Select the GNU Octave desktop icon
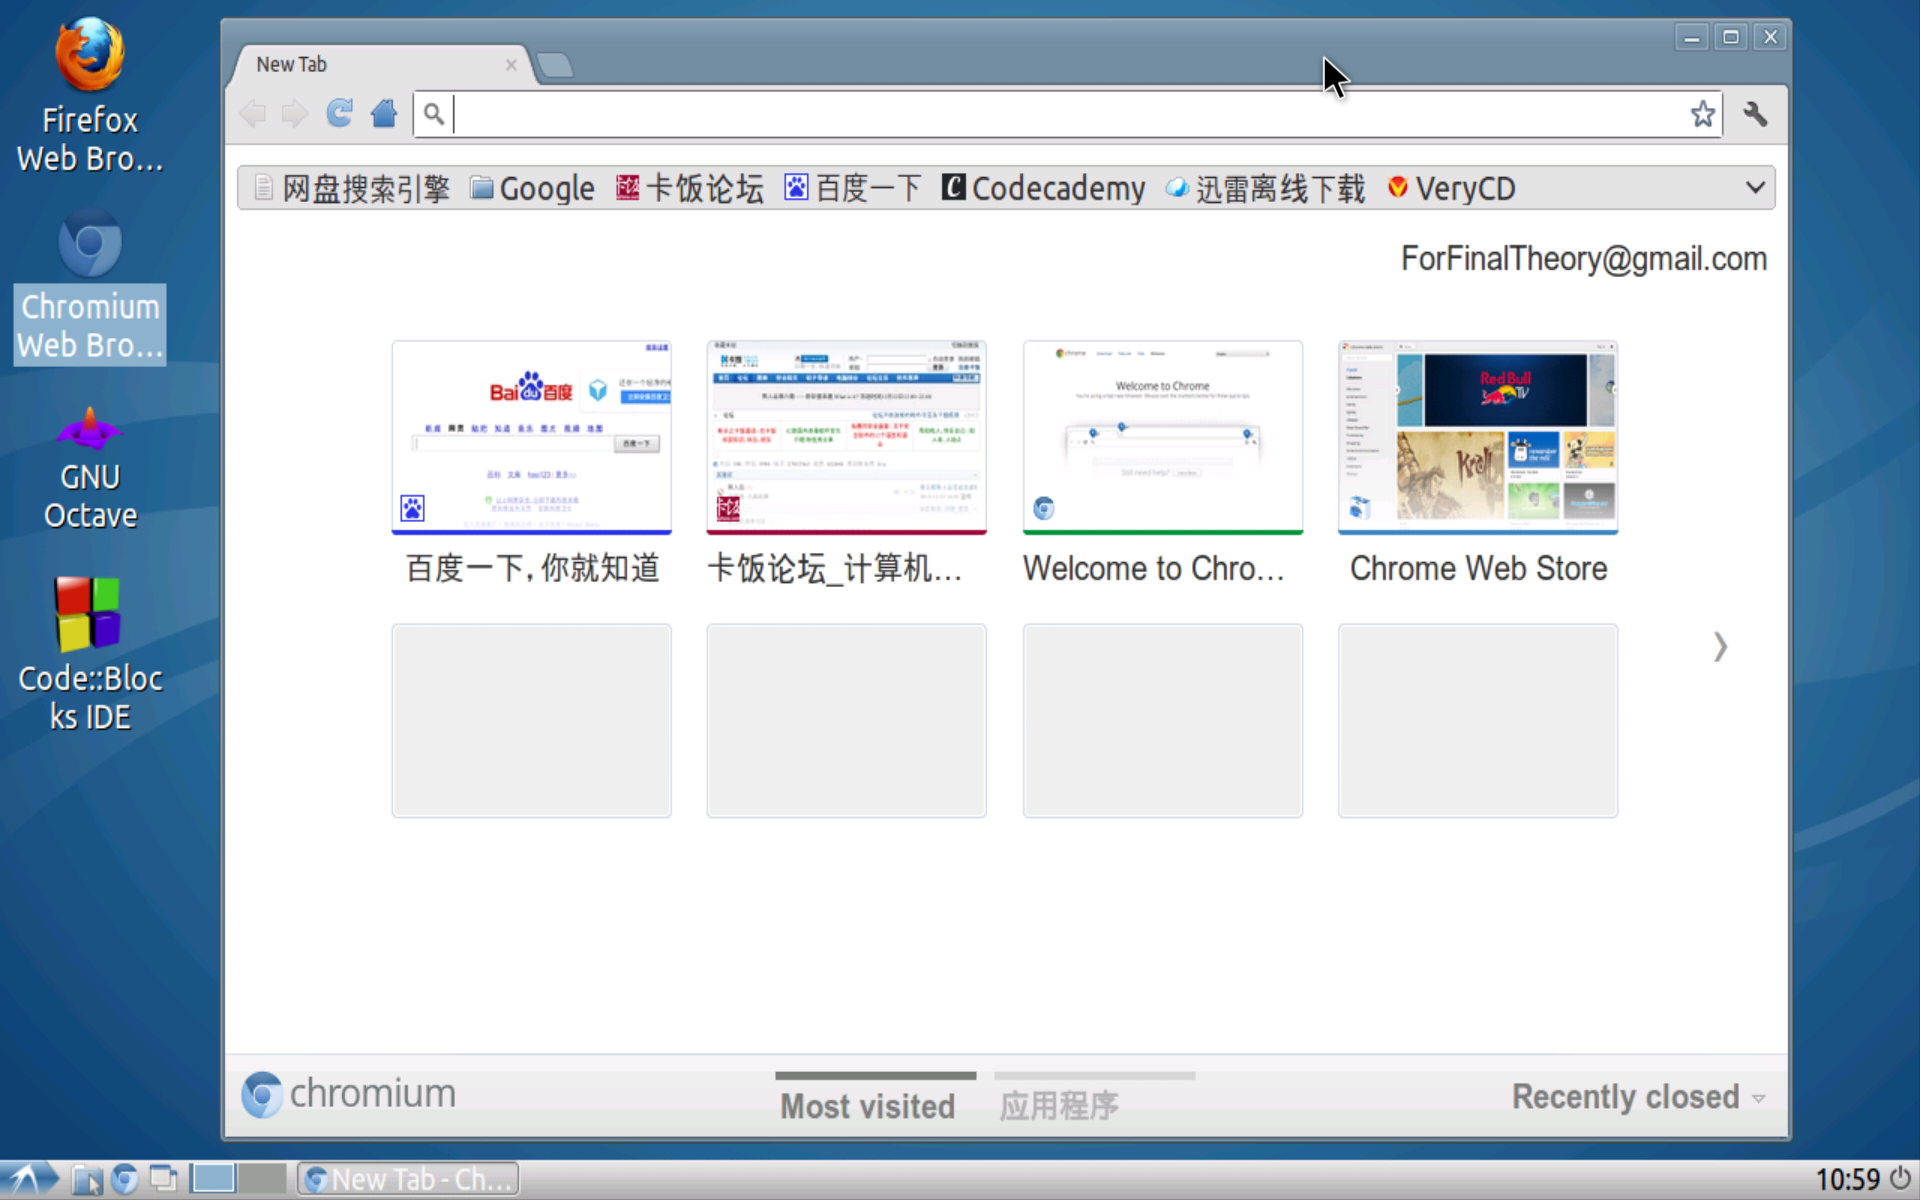1920x1200 pixels. (x=90, y=468)
